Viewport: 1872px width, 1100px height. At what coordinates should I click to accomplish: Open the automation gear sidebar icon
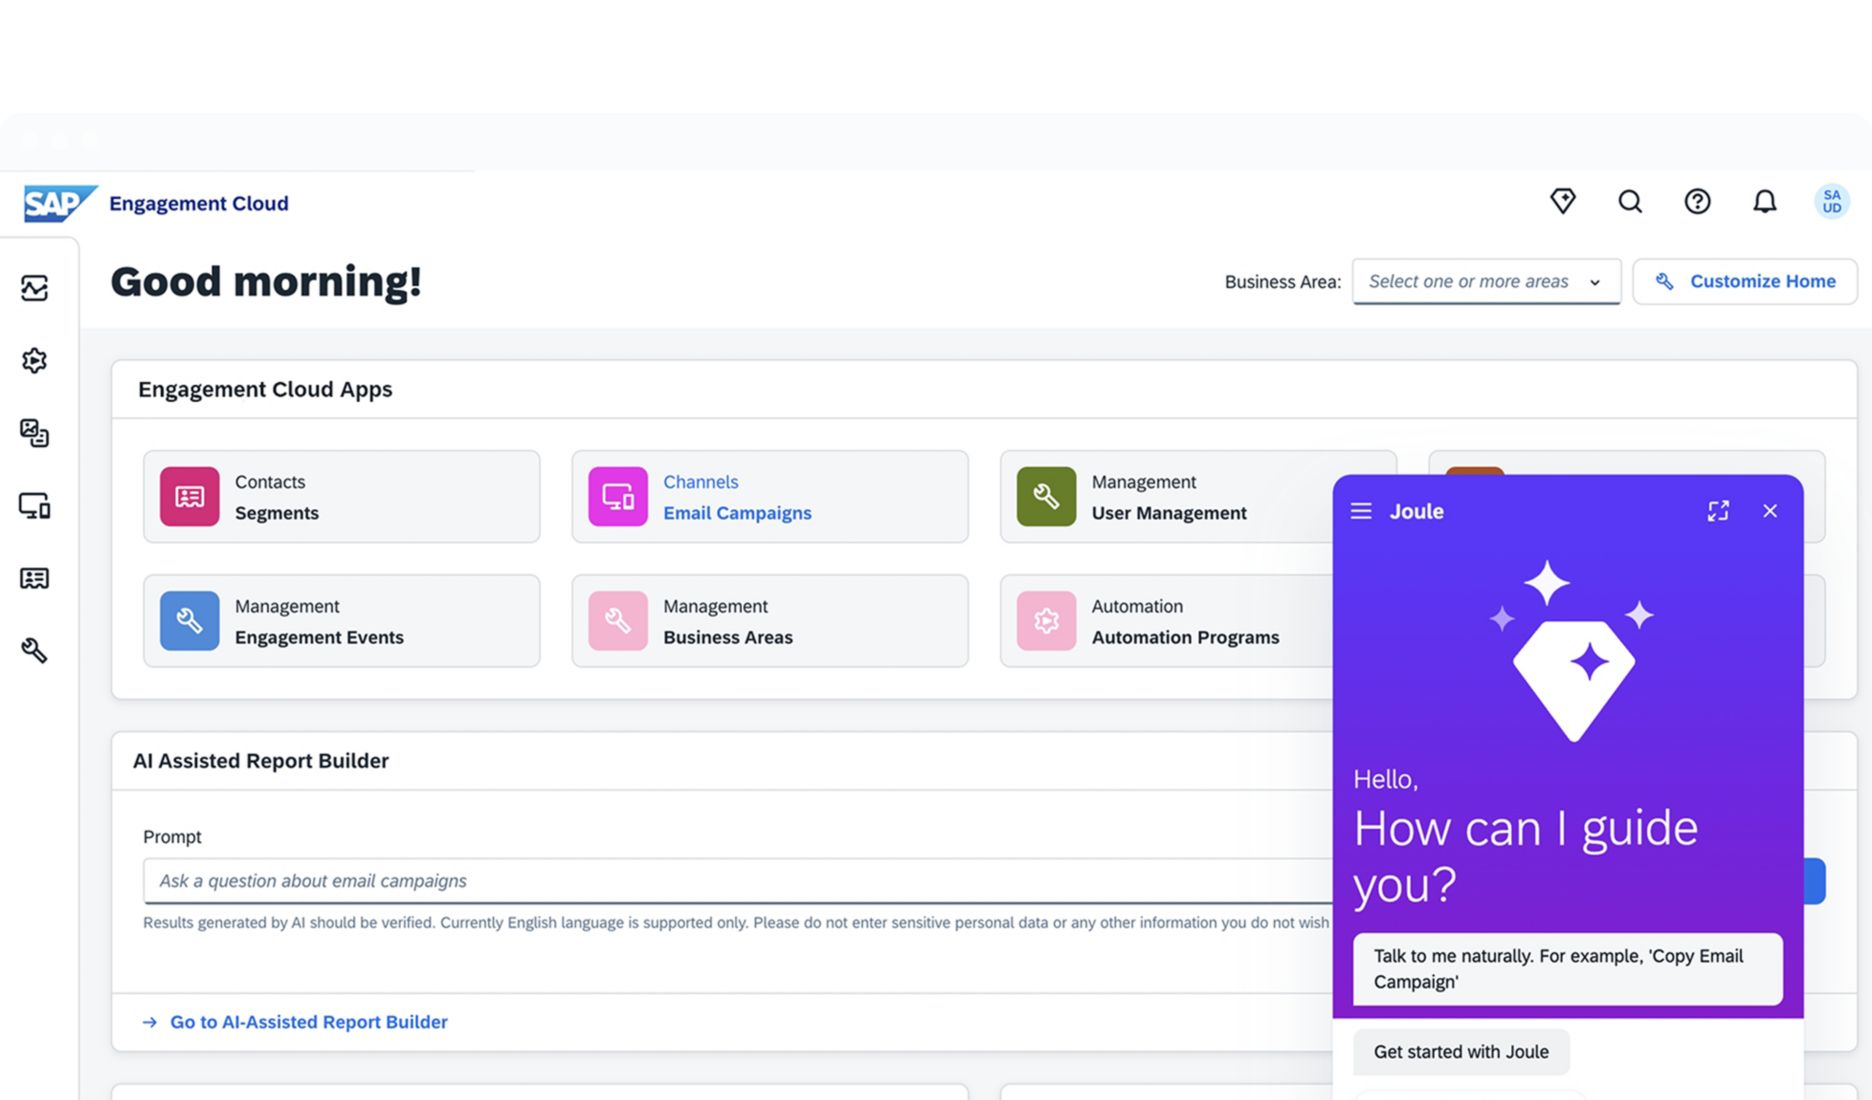pyautogui.click(x=35, y=361)
